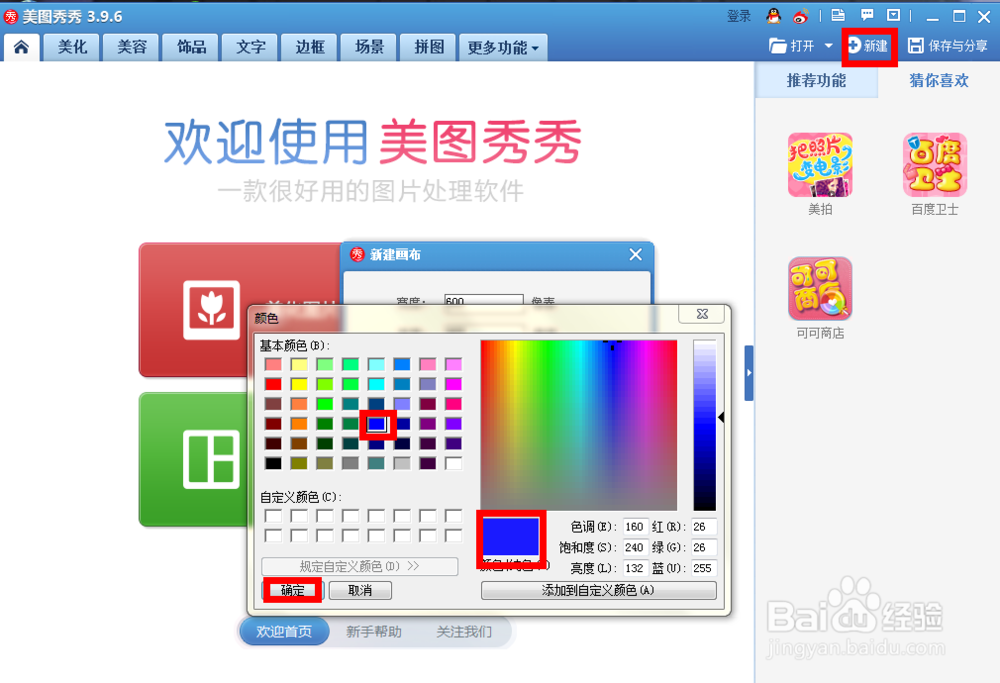This screenshot has width=1000, height=683.
Task: Open the 美化 tab
Action: 72,47
